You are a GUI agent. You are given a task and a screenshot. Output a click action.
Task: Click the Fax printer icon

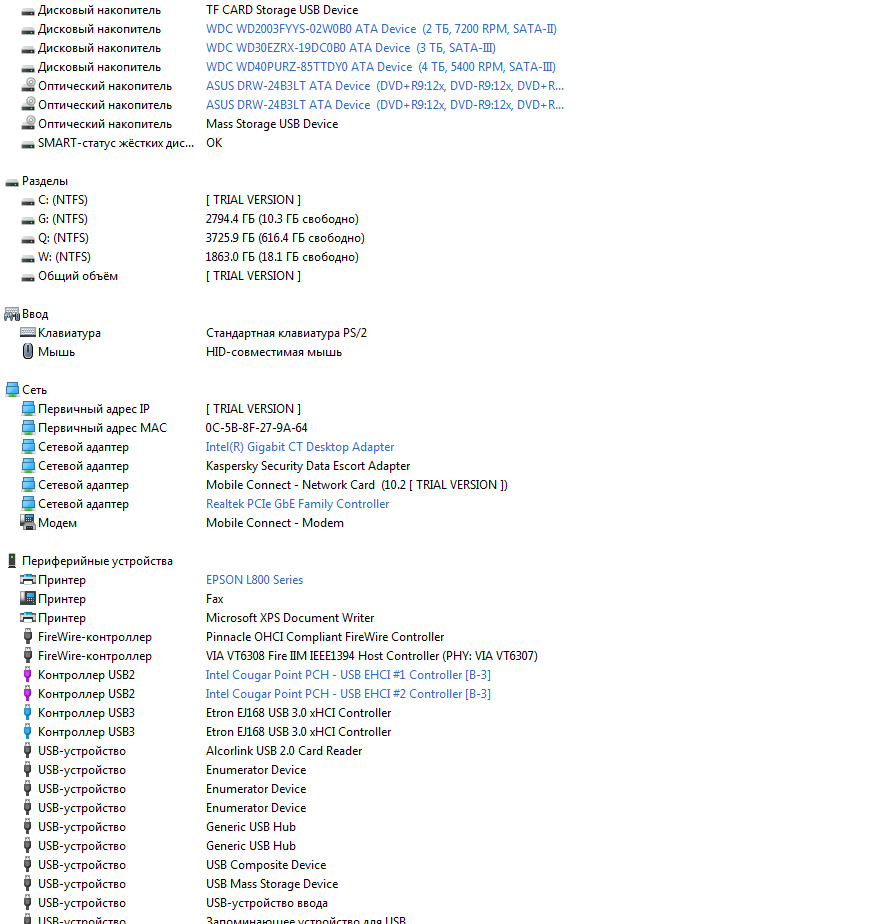28,598
